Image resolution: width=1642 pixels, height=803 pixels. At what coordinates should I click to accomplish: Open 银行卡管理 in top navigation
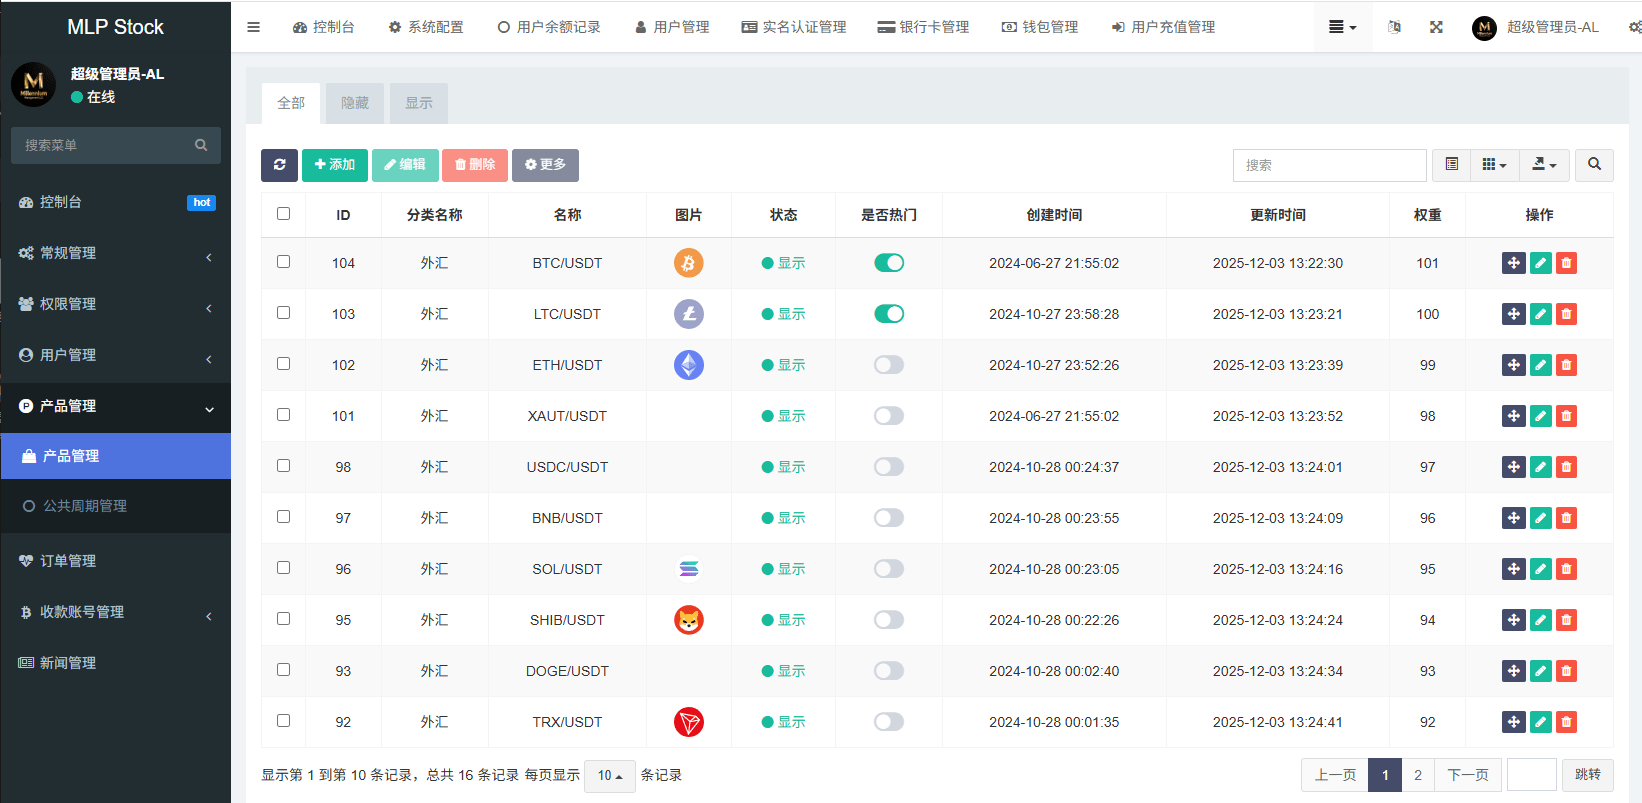point(923,27)
